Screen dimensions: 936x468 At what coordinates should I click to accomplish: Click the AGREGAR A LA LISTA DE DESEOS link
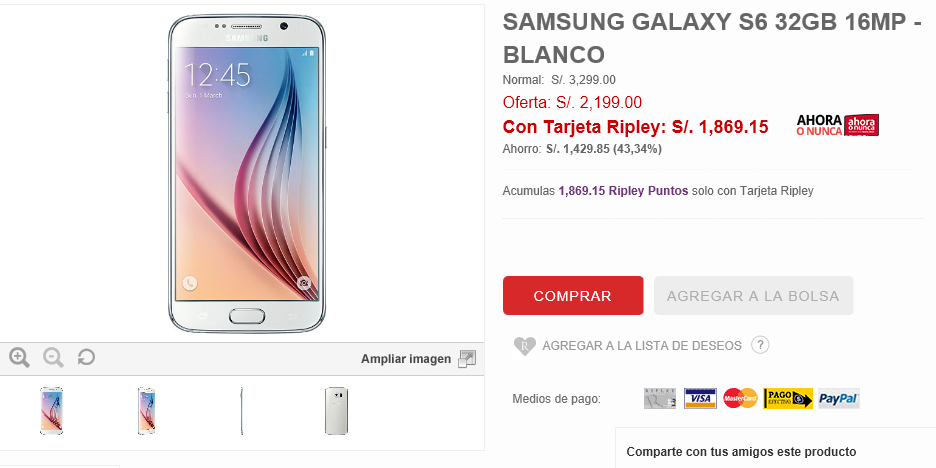tap(642, 346)
